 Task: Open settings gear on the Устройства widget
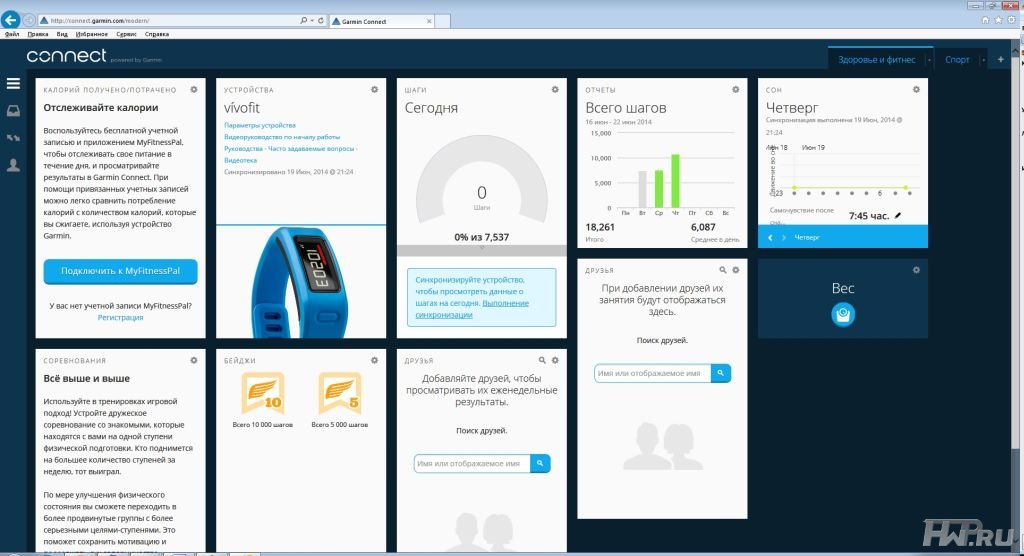pos(374,90)
